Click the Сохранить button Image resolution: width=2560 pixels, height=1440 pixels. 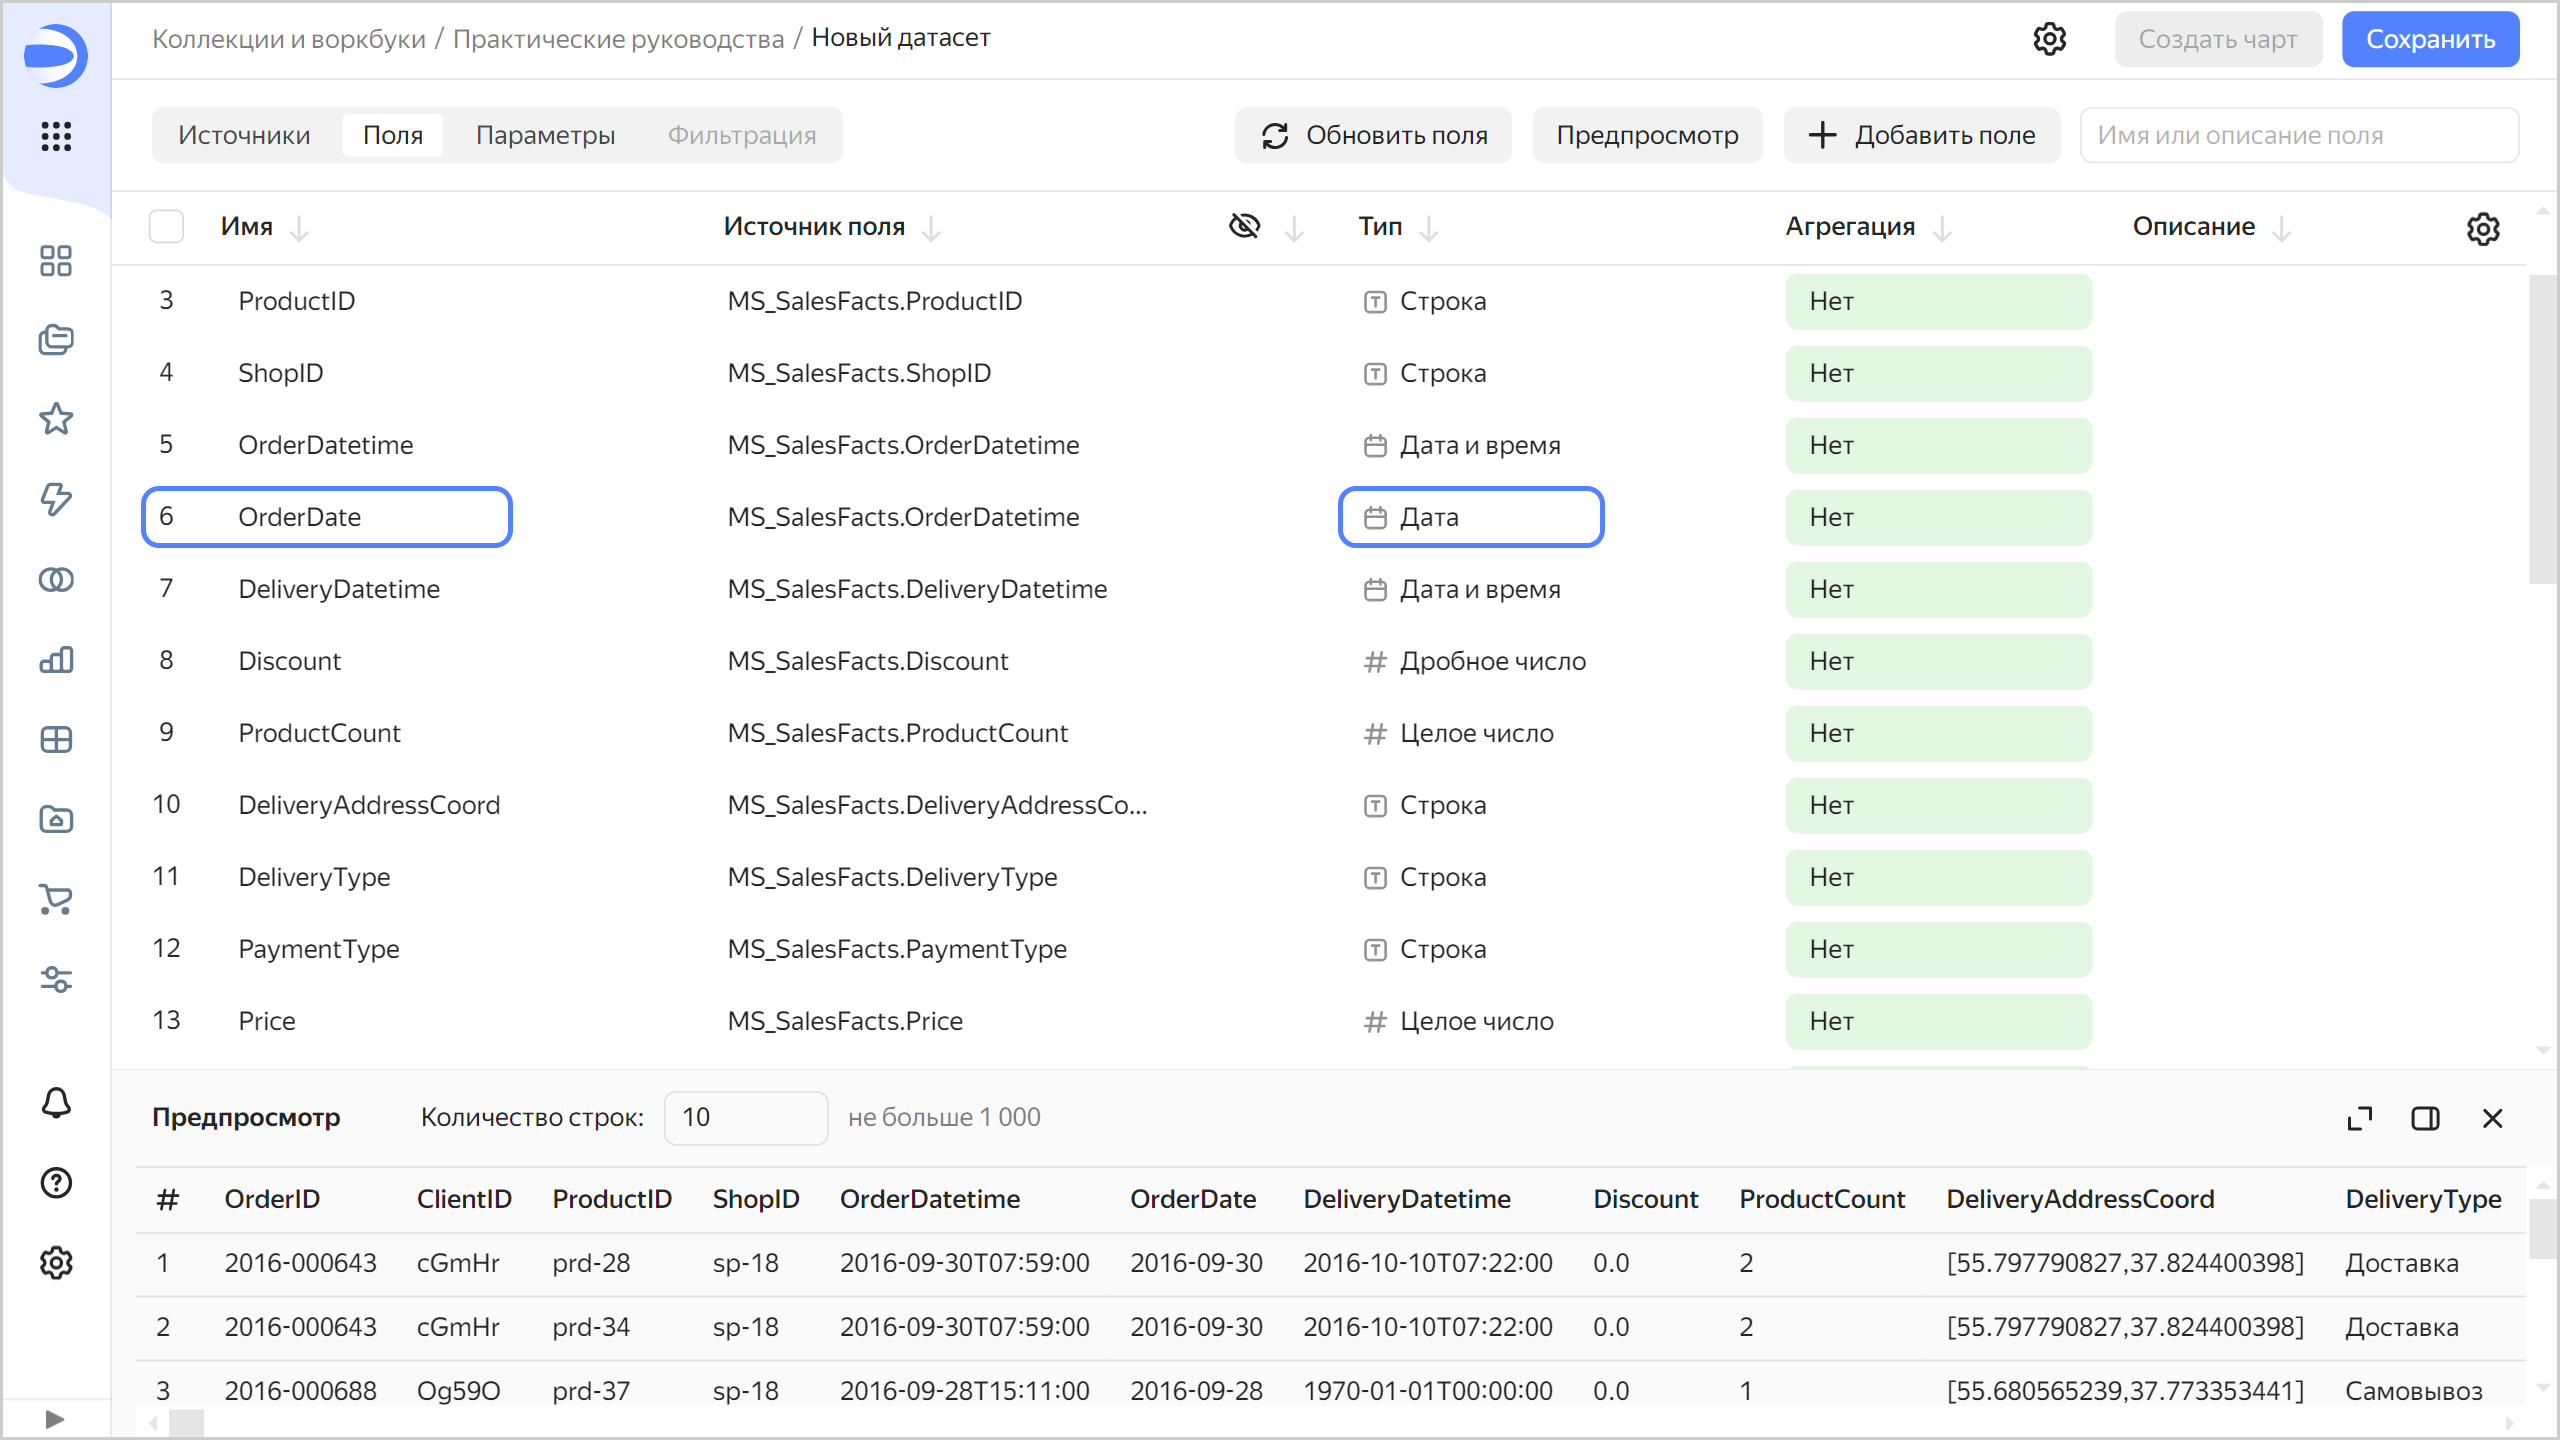(x=2429, y=39)
